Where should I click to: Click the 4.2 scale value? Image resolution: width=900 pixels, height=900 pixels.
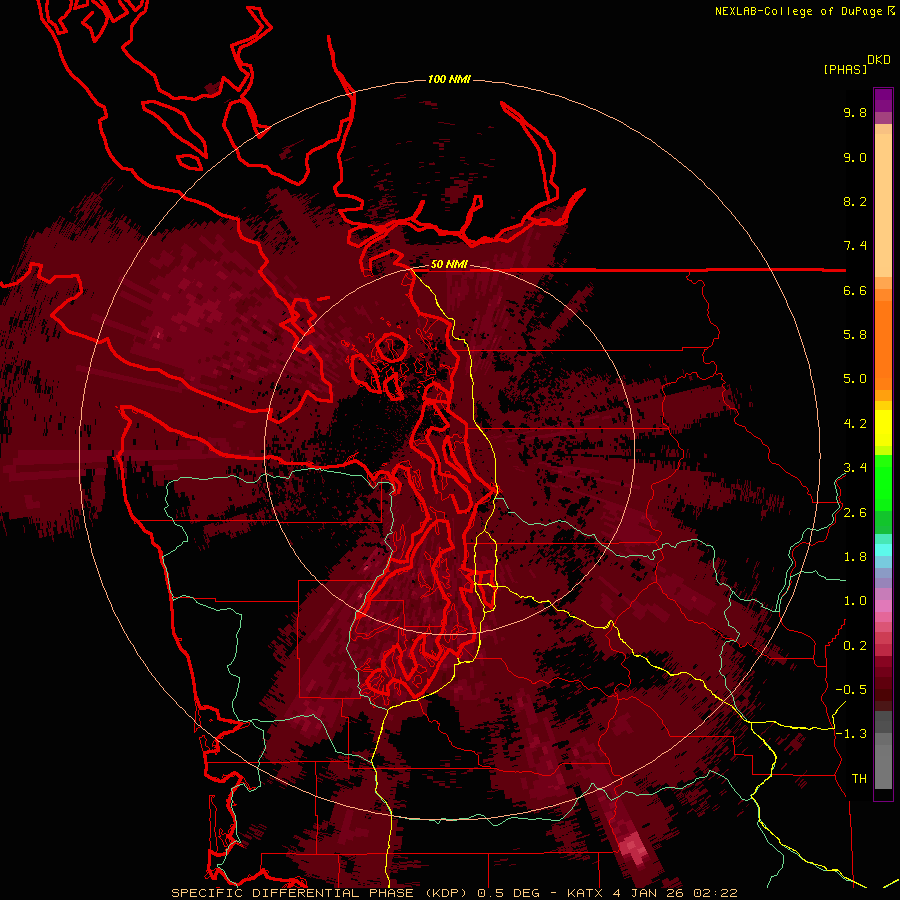click(855, 424)
